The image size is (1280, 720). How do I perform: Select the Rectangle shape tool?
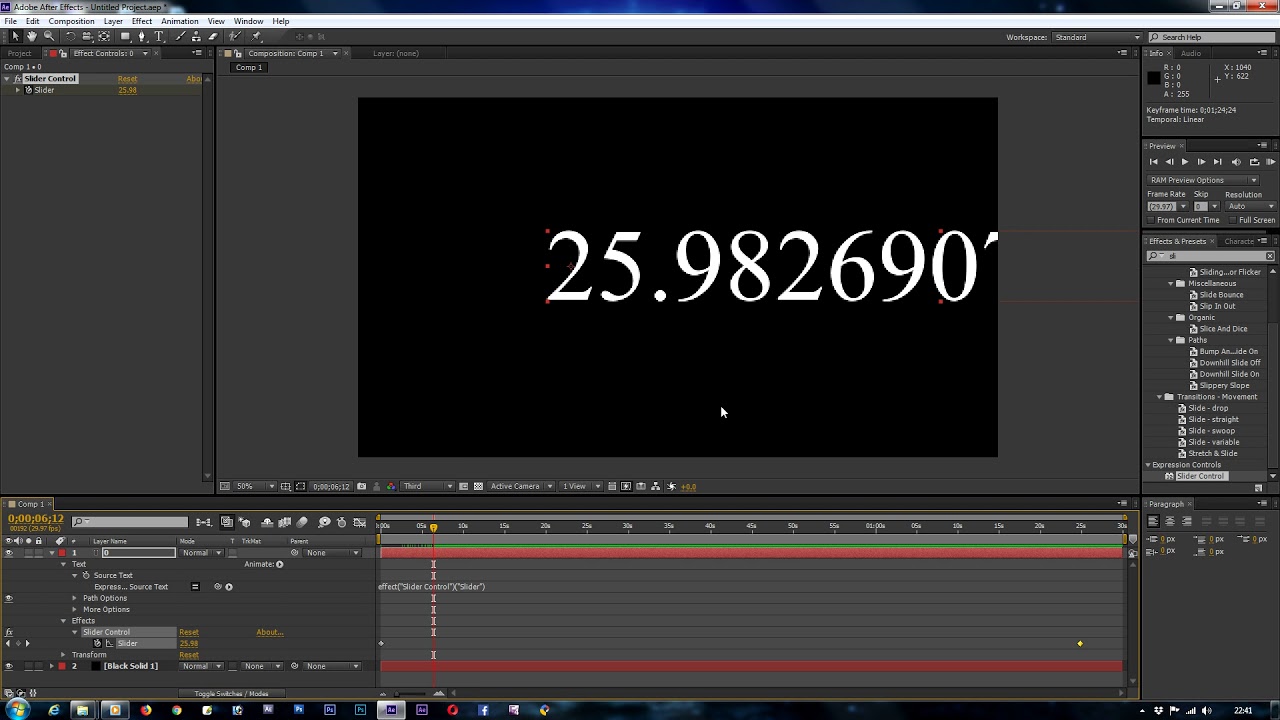(125, 36)
